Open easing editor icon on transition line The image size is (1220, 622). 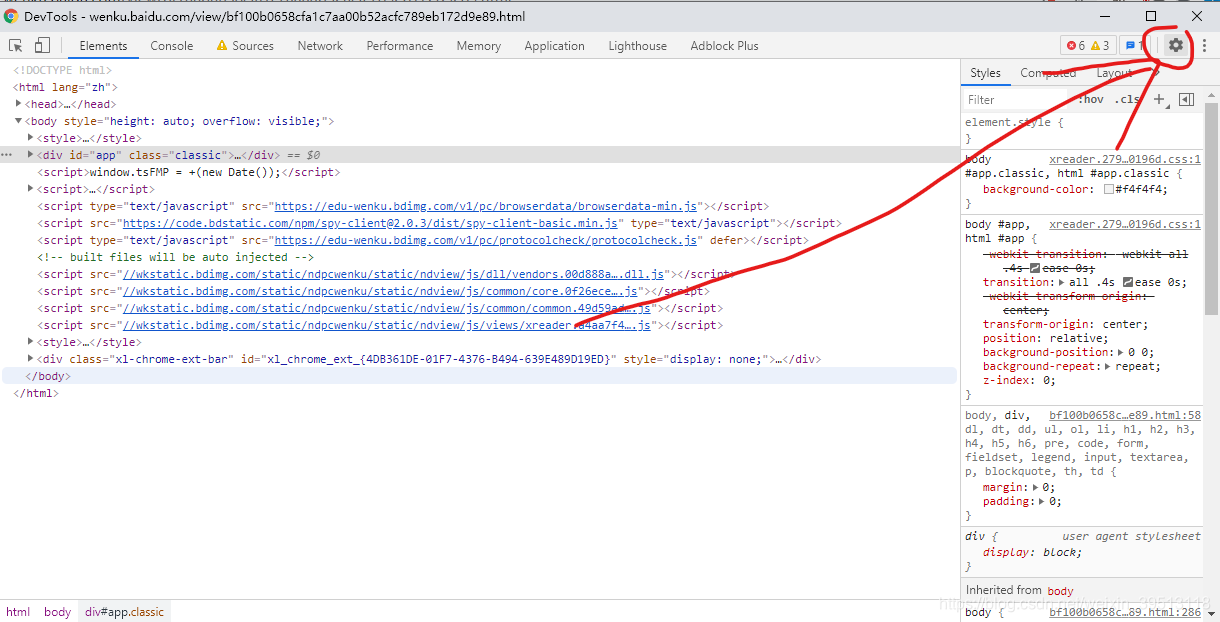point(1128,283)
